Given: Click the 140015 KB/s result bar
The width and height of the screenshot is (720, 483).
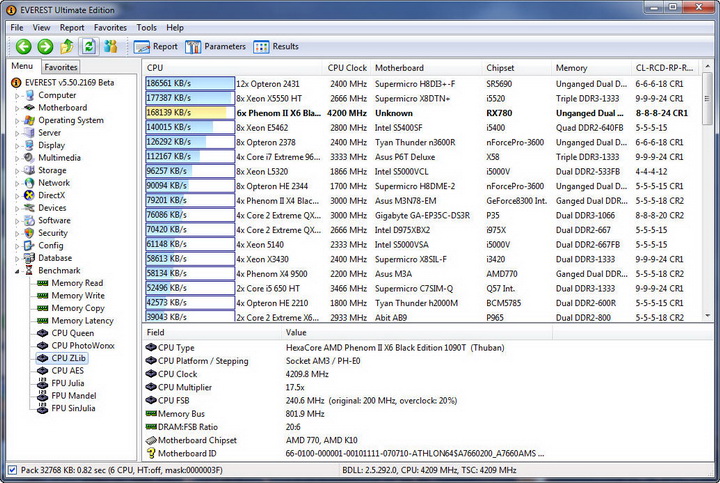Looking at the screenshot, I should point(190,127).
